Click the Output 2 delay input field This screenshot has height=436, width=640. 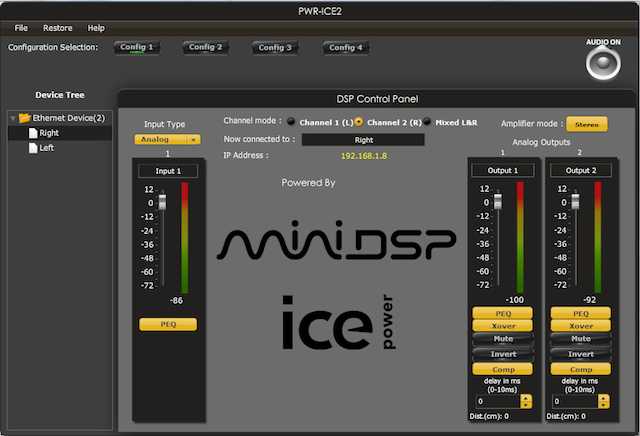pos(576,402)
